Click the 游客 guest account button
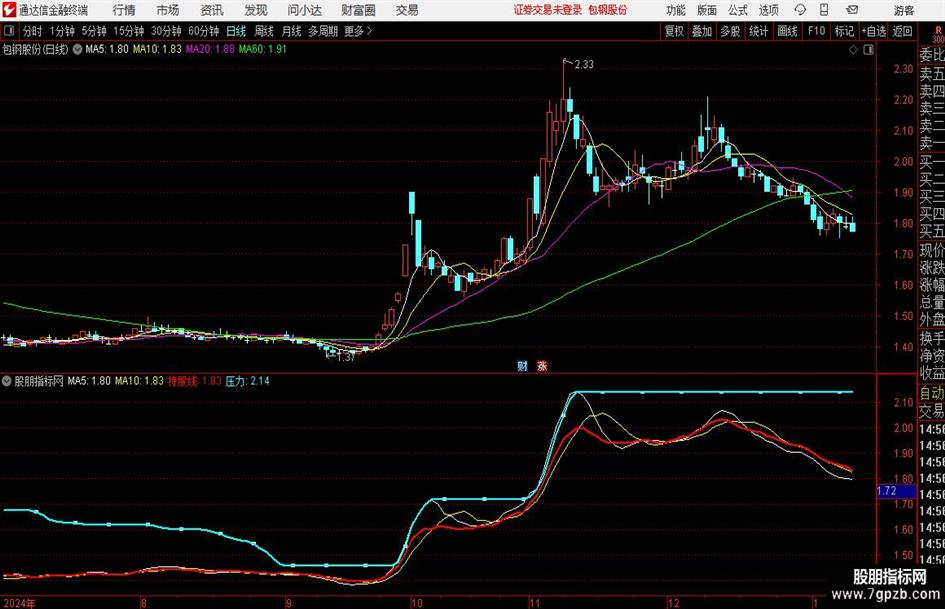Viewport: 945px width, 609px height. 903,10
